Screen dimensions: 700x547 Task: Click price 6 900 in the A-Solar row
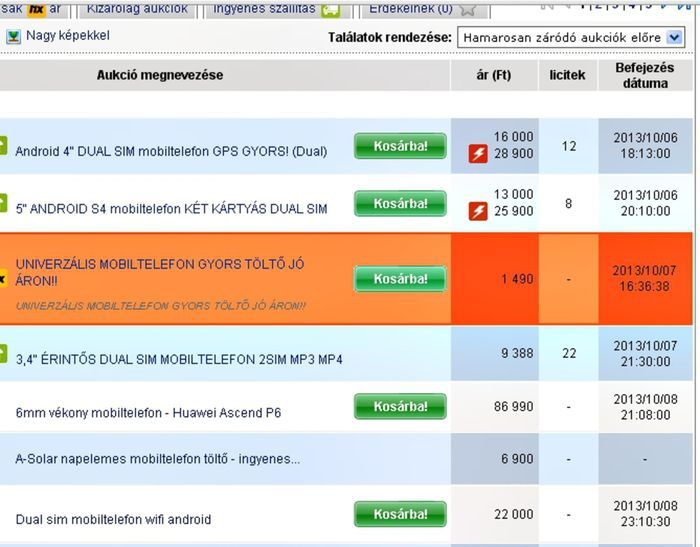click(x=517, y=459)
